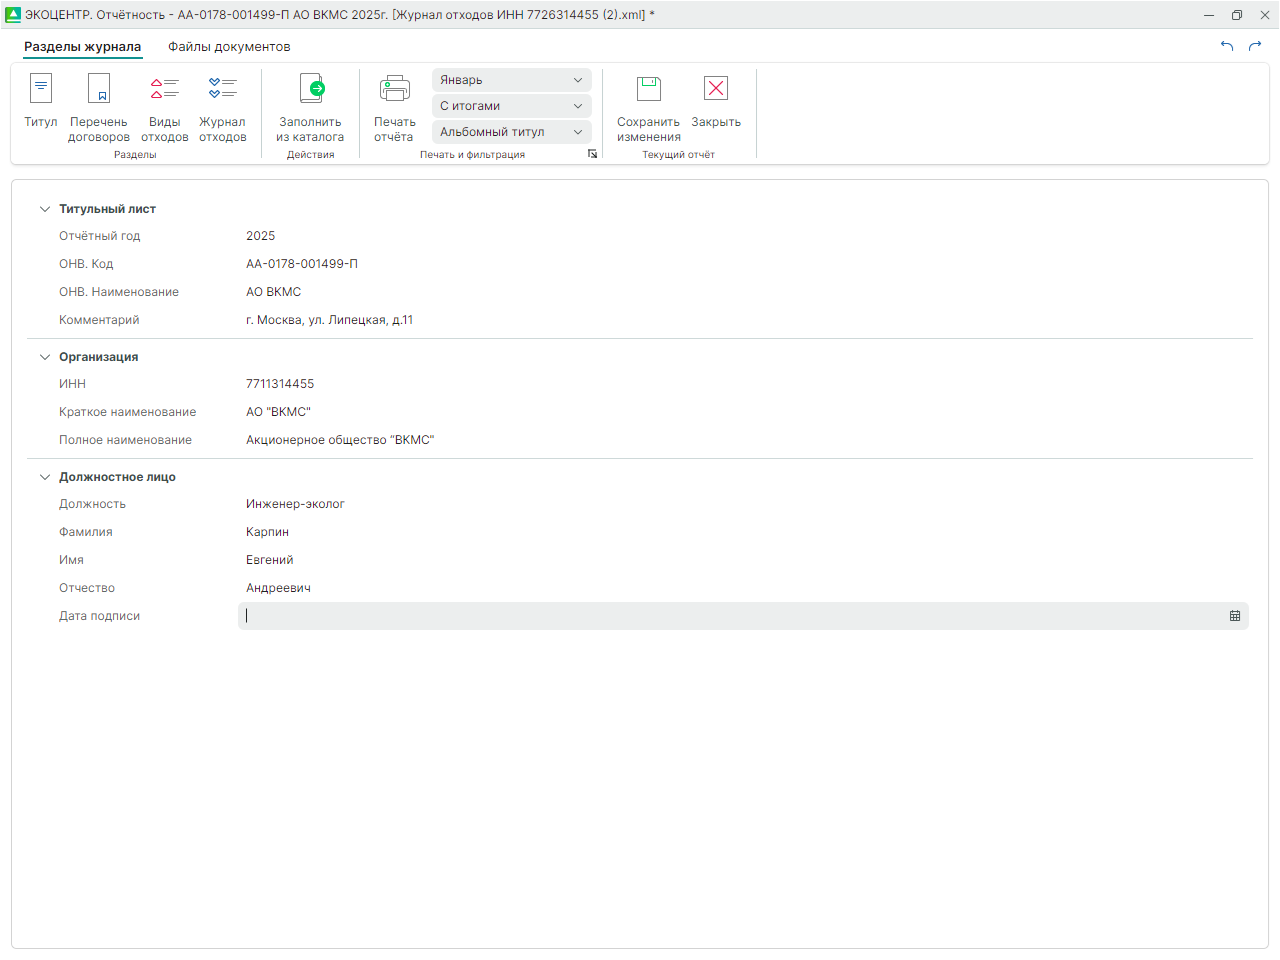Image resolution: width=1280 pixels, height=960 pixels.
Task: Open the Альбомный титул dropdown
Action: [x=511, y=132]
